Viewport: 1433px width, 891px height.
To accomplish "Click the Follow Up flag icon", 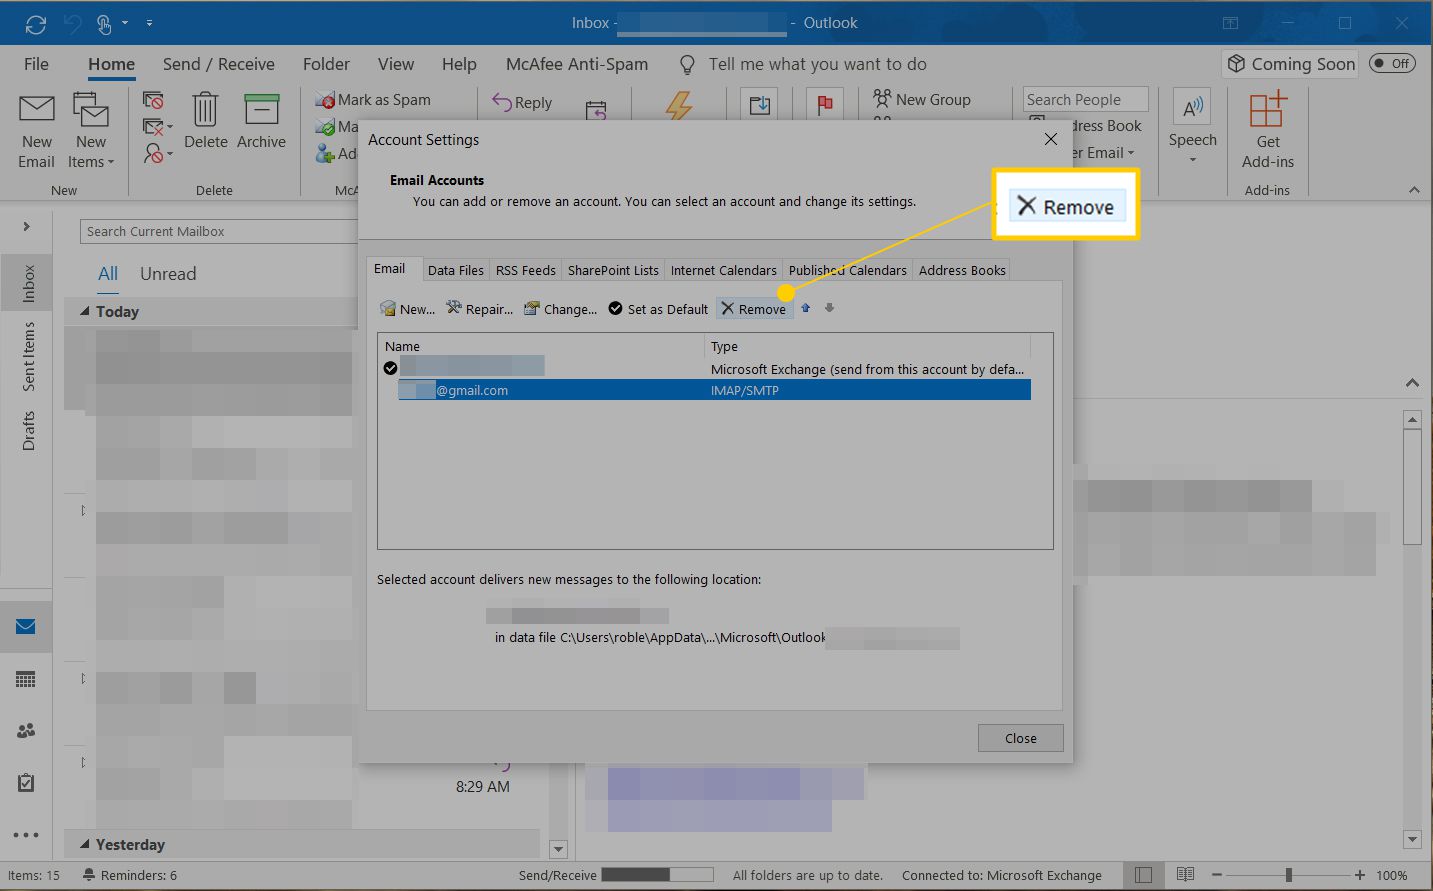I will [x=825, y=104].
